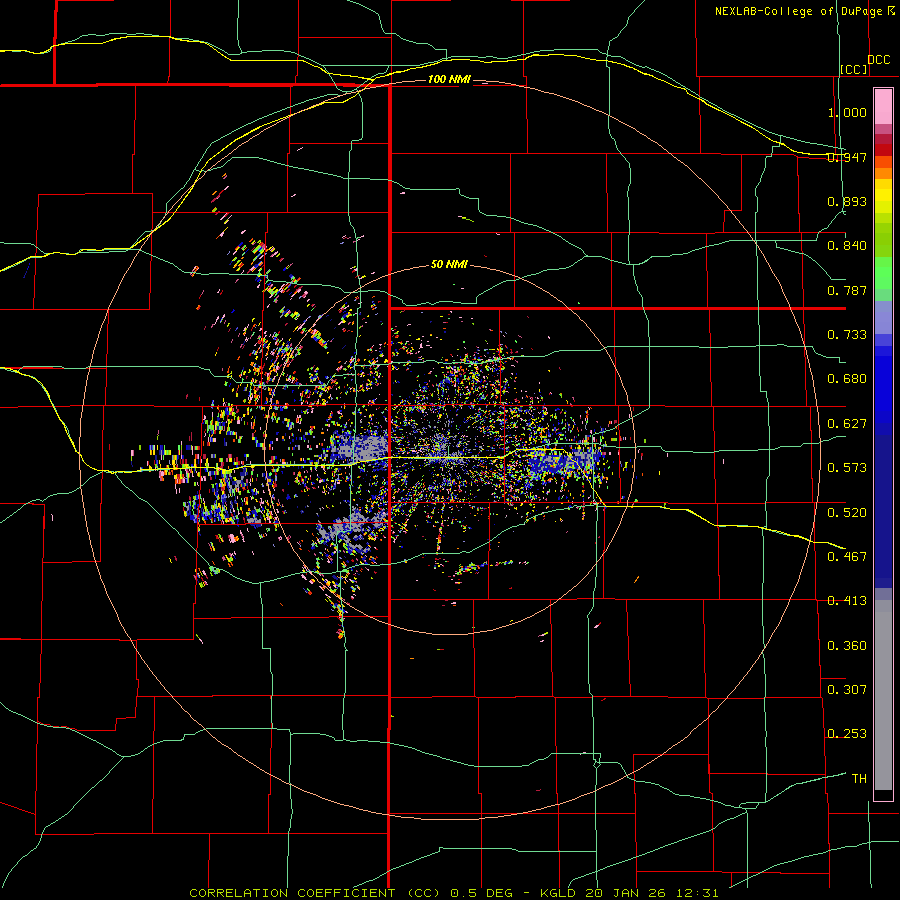Click the gray band of the color bar
Viewport: 900px width, 900px height.
click(883, 695)
